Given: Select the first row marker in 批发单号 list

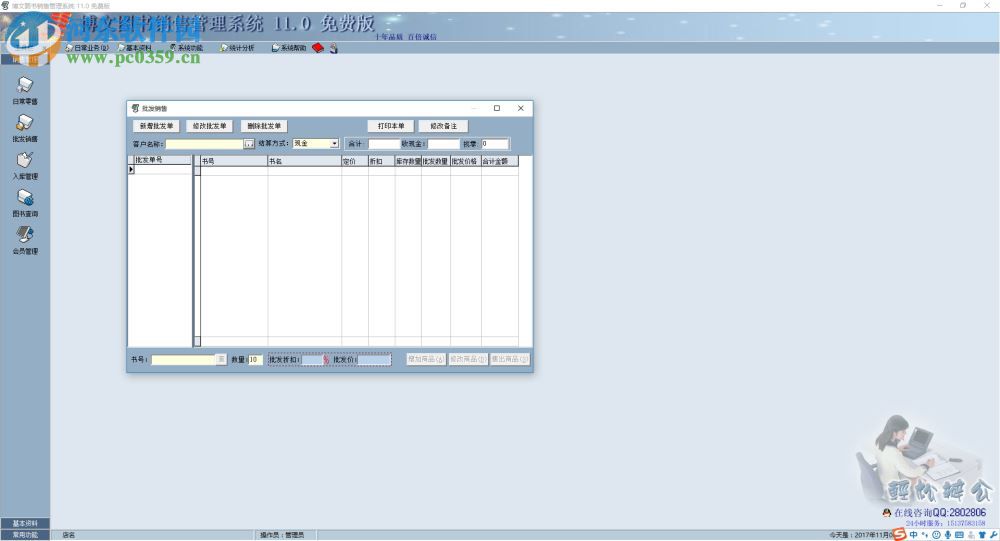Looking at the screenshot, I should coord(131,170).
